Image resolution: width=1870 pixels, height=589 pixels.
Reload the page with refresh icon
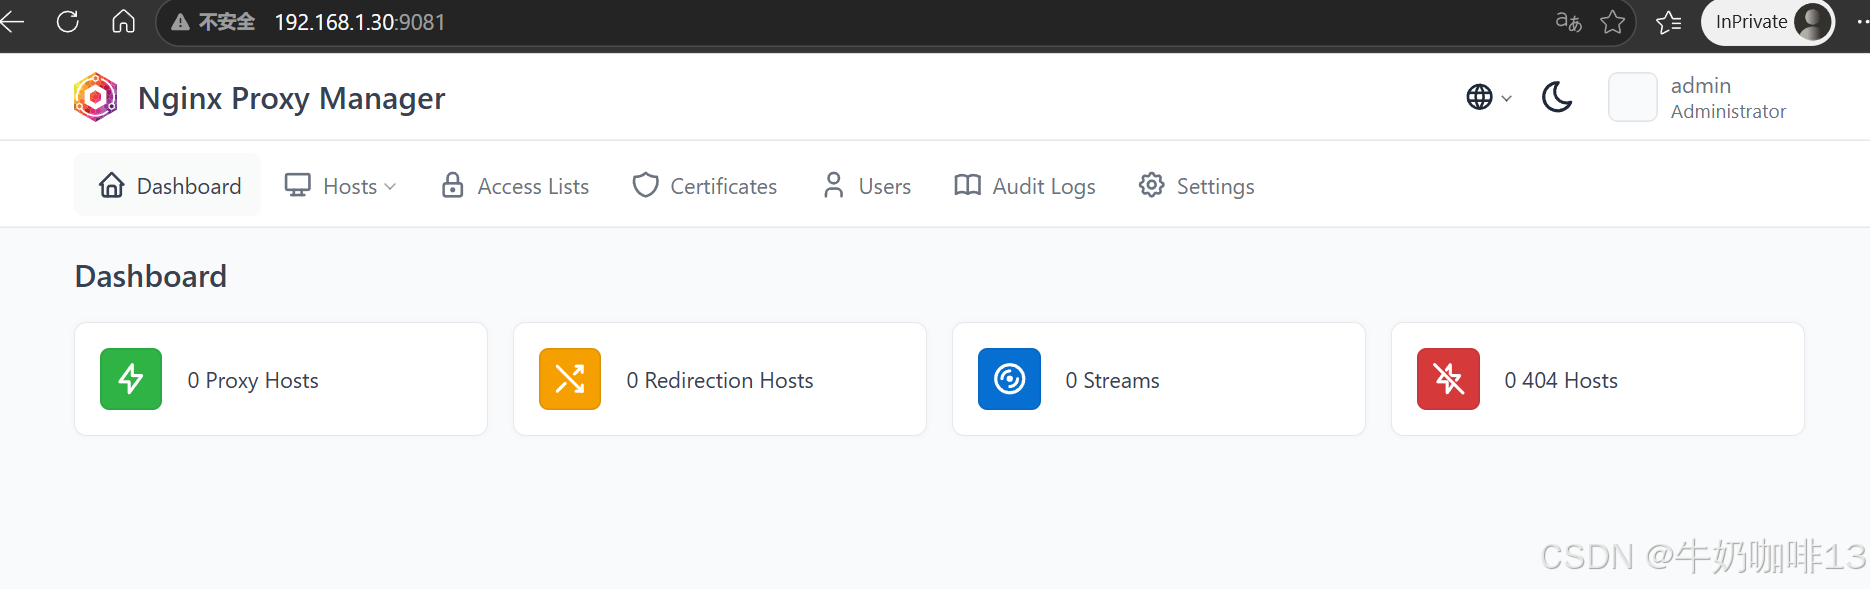coord(68,21)
